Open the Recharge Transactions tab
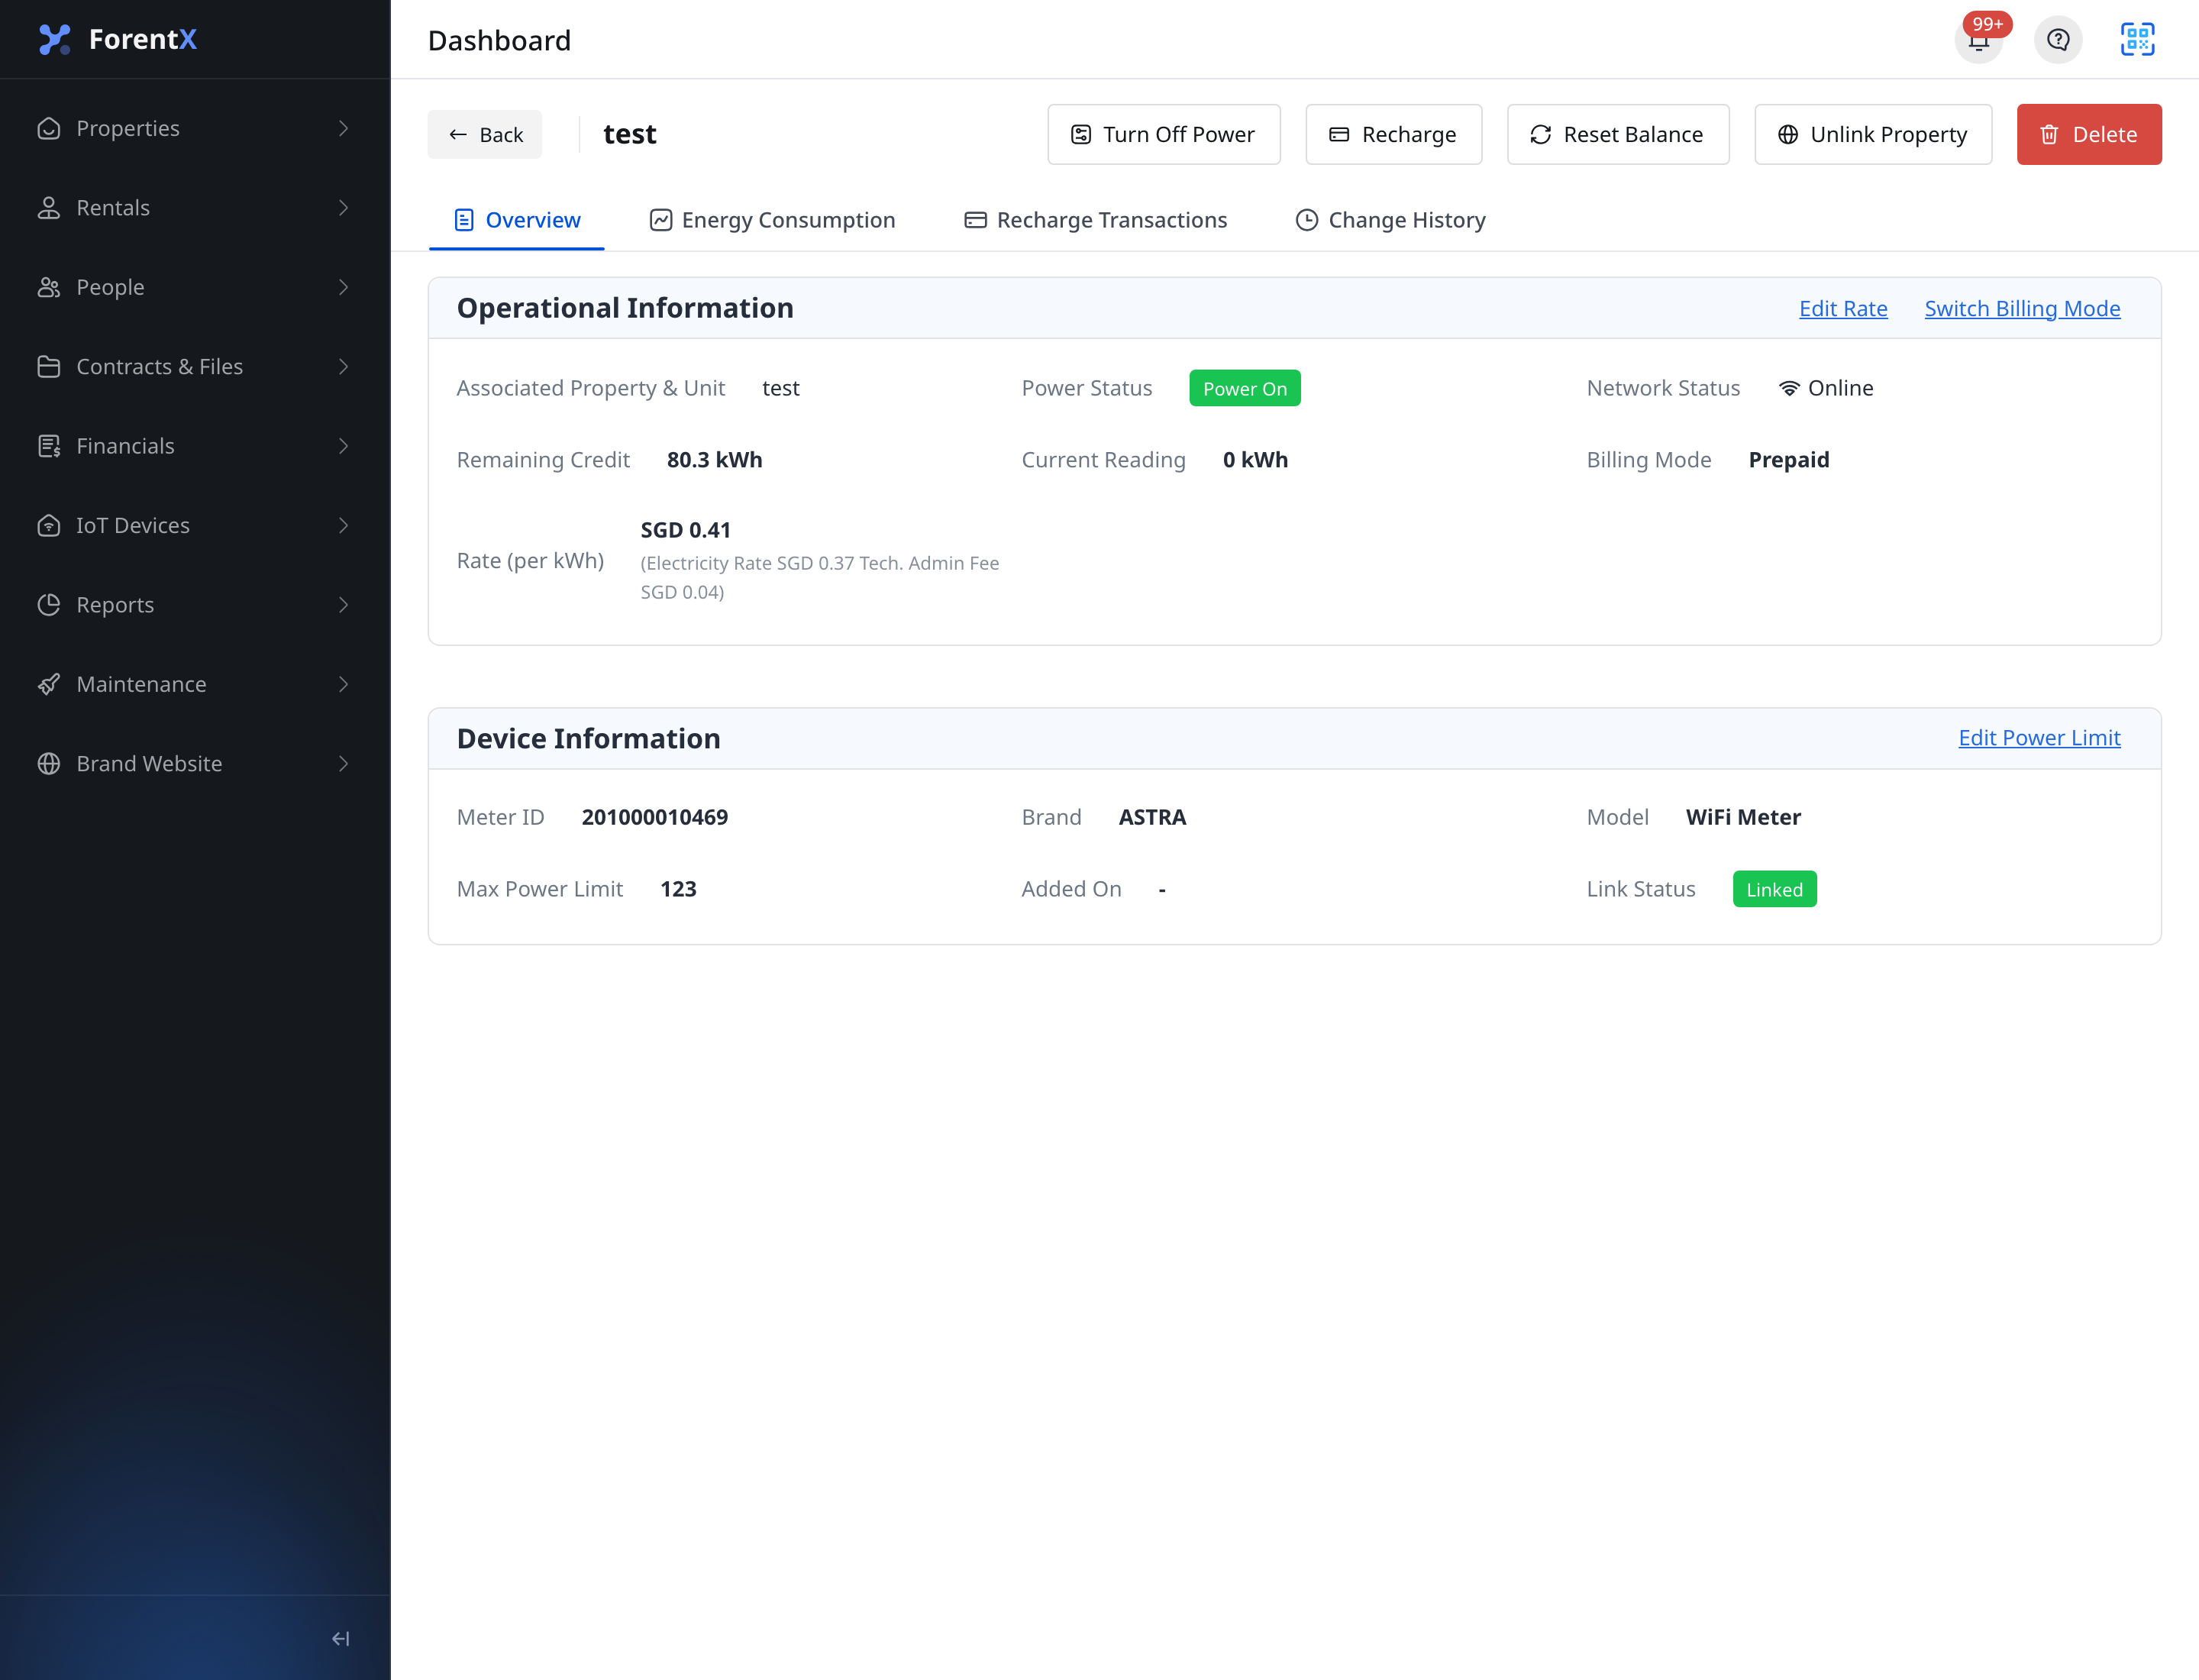 pyautogui.click(x=1095, y=220)
